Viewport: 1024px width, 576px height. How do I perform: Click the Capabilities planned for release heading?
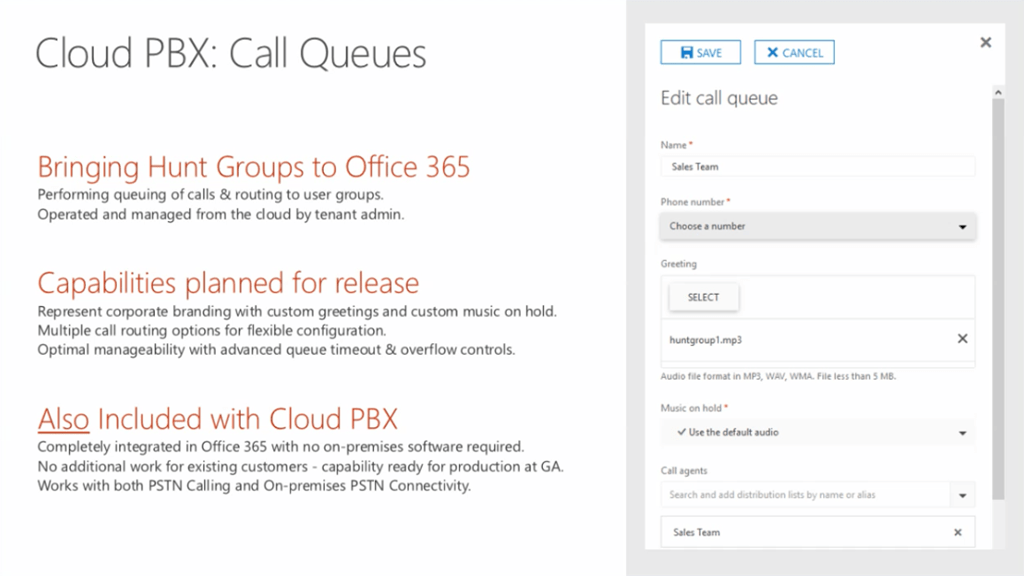pyautogui.click(x=228, y=282)
